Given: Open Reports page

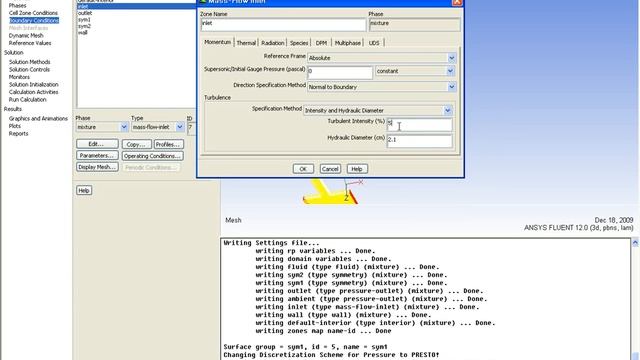Looking at the screenshot, I should click(x=18, y=133).
